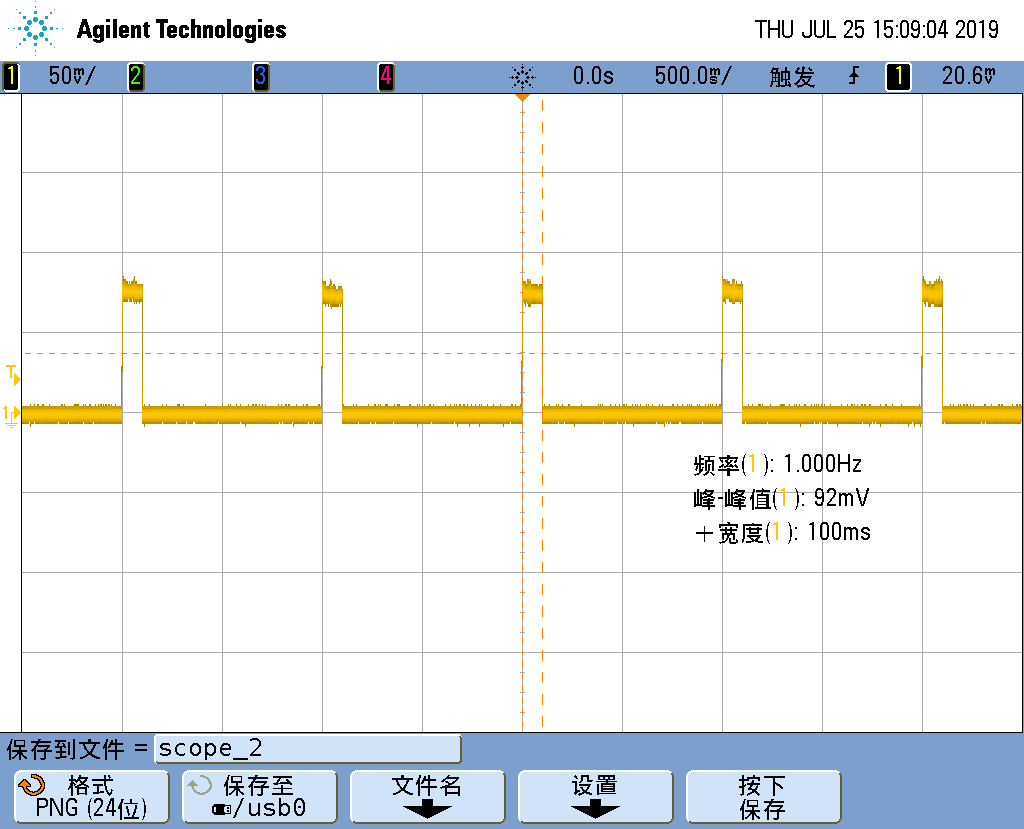Enable channel 3 blue indicator

click(x=260, y=76)
